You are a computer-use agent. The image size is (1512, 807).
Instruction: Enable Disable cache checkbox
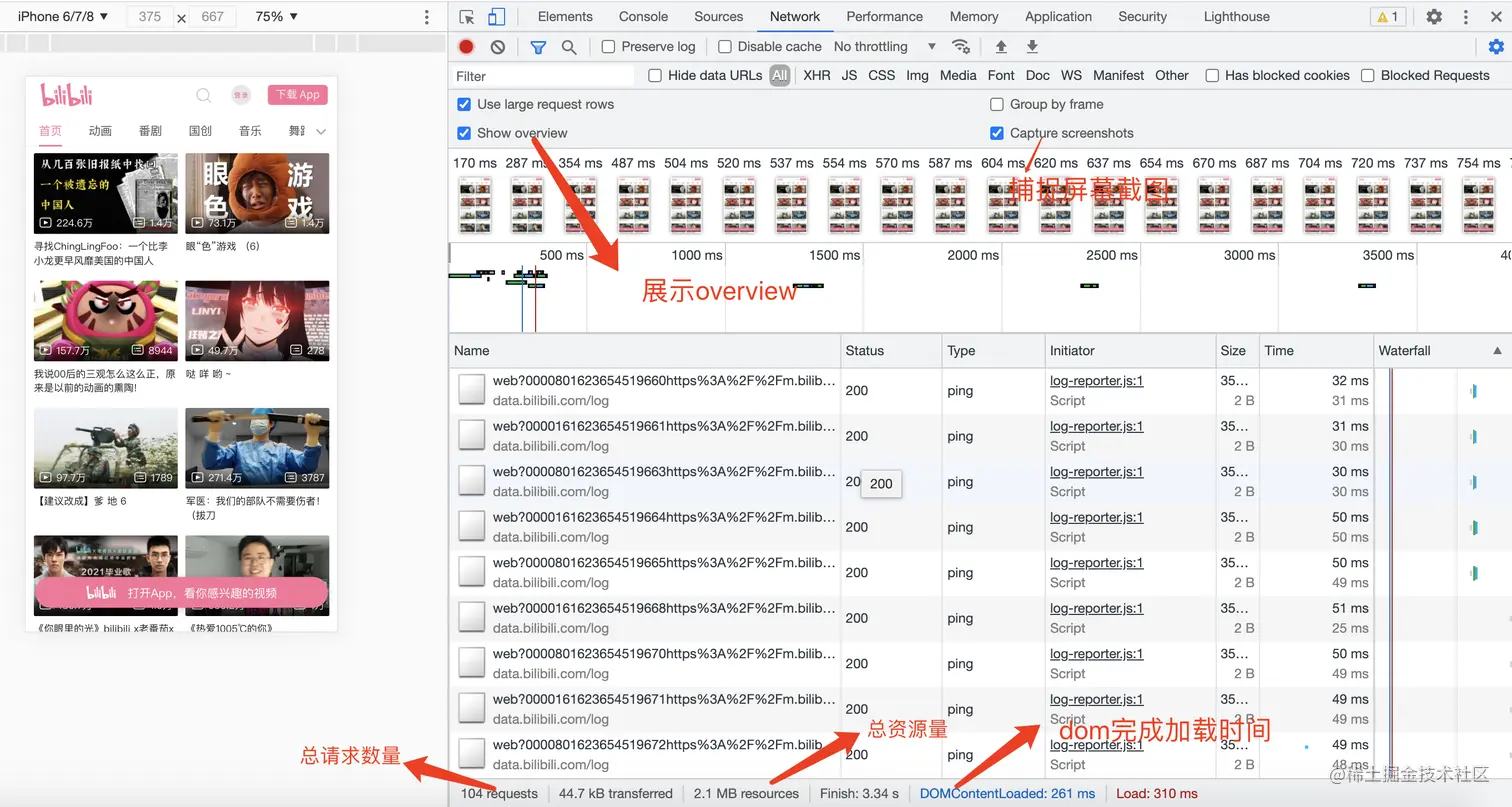pos(725,47)
